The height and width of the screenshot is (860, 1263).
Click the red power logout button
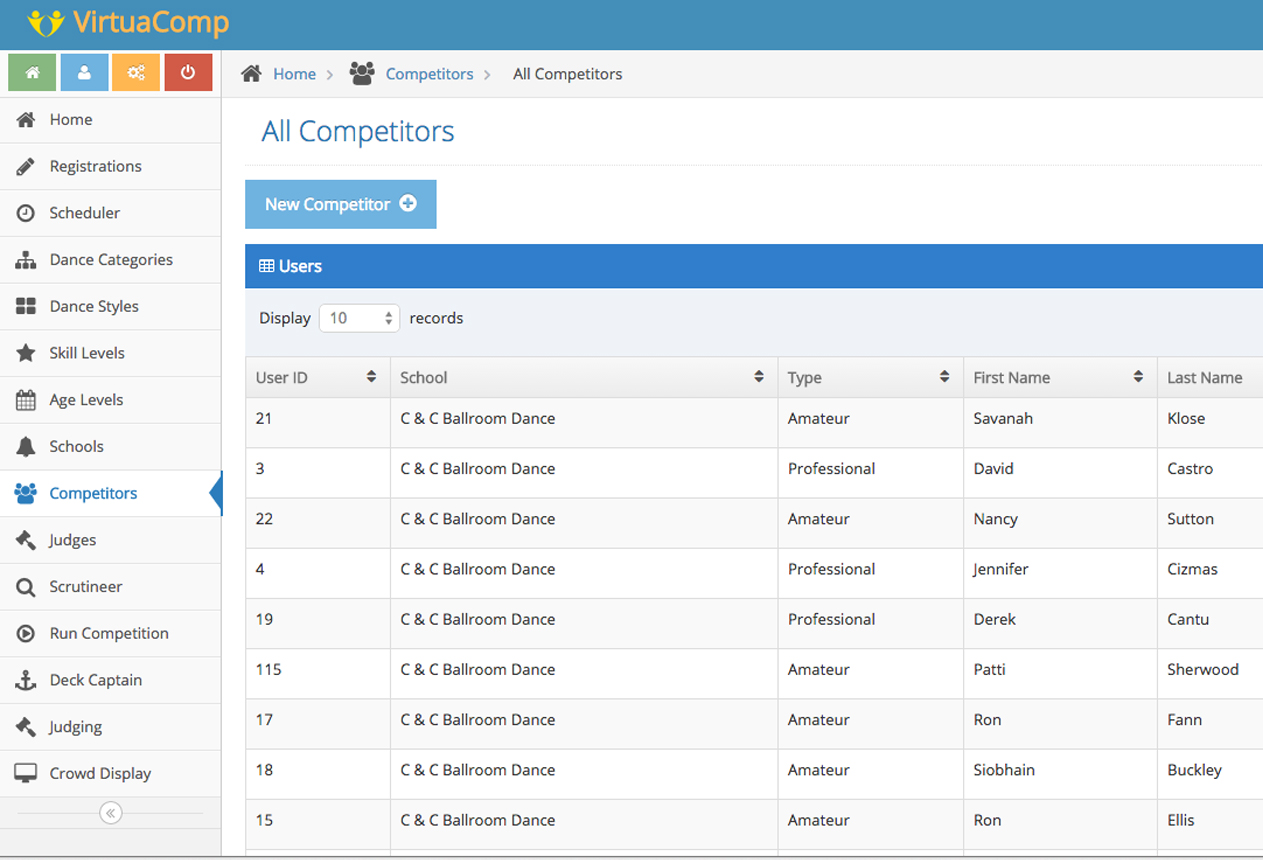(188, 73)
